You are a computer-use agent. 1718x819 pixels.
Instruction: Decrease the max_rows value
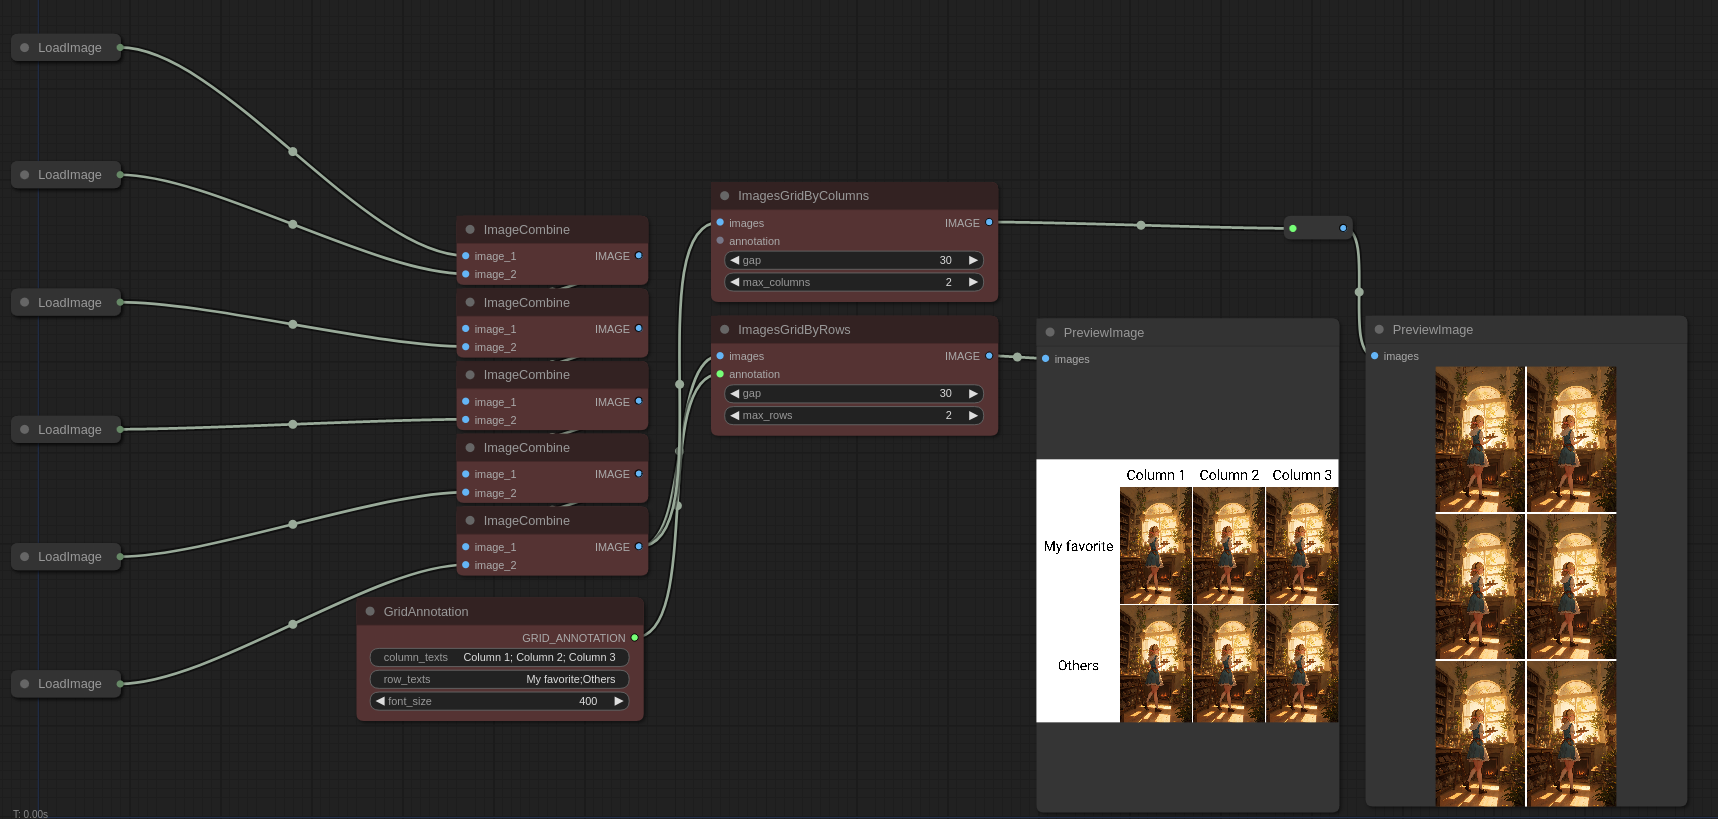[x=735, y=415]
